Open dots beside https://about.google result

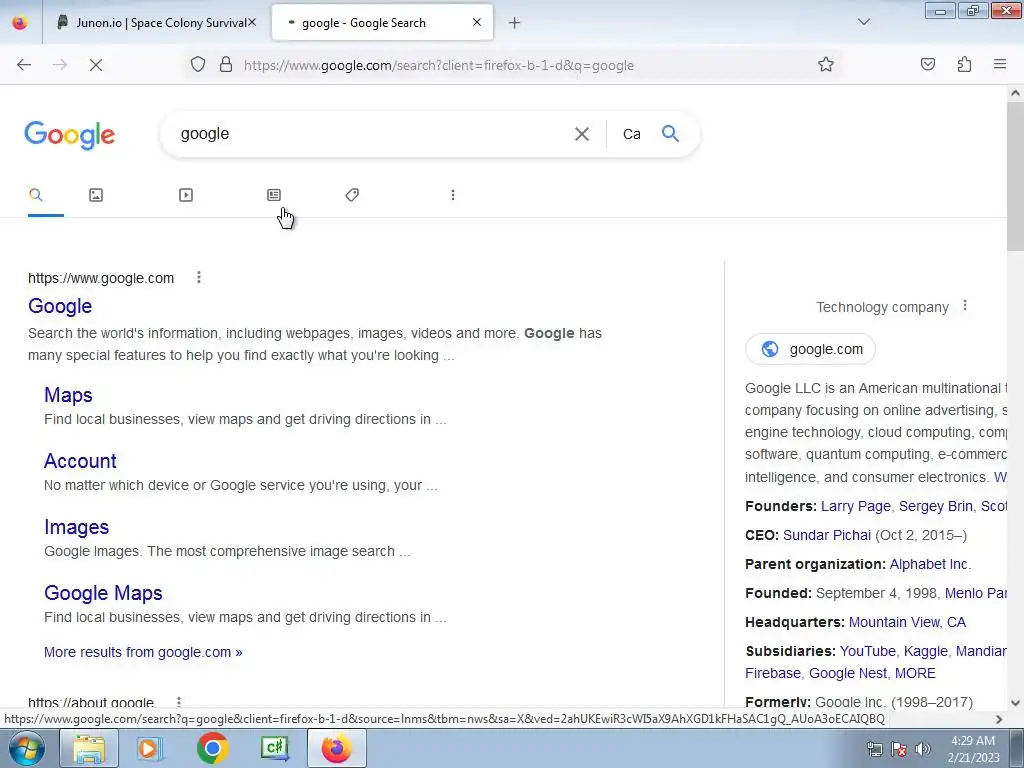[179, 702]
